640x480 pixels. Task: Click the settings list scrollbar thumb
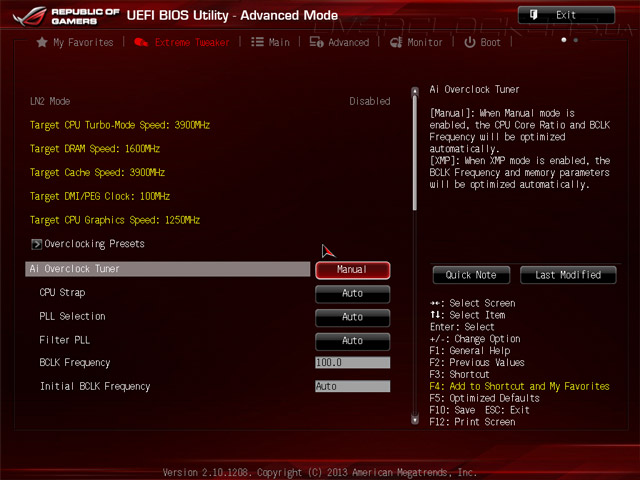coord(415,153)
